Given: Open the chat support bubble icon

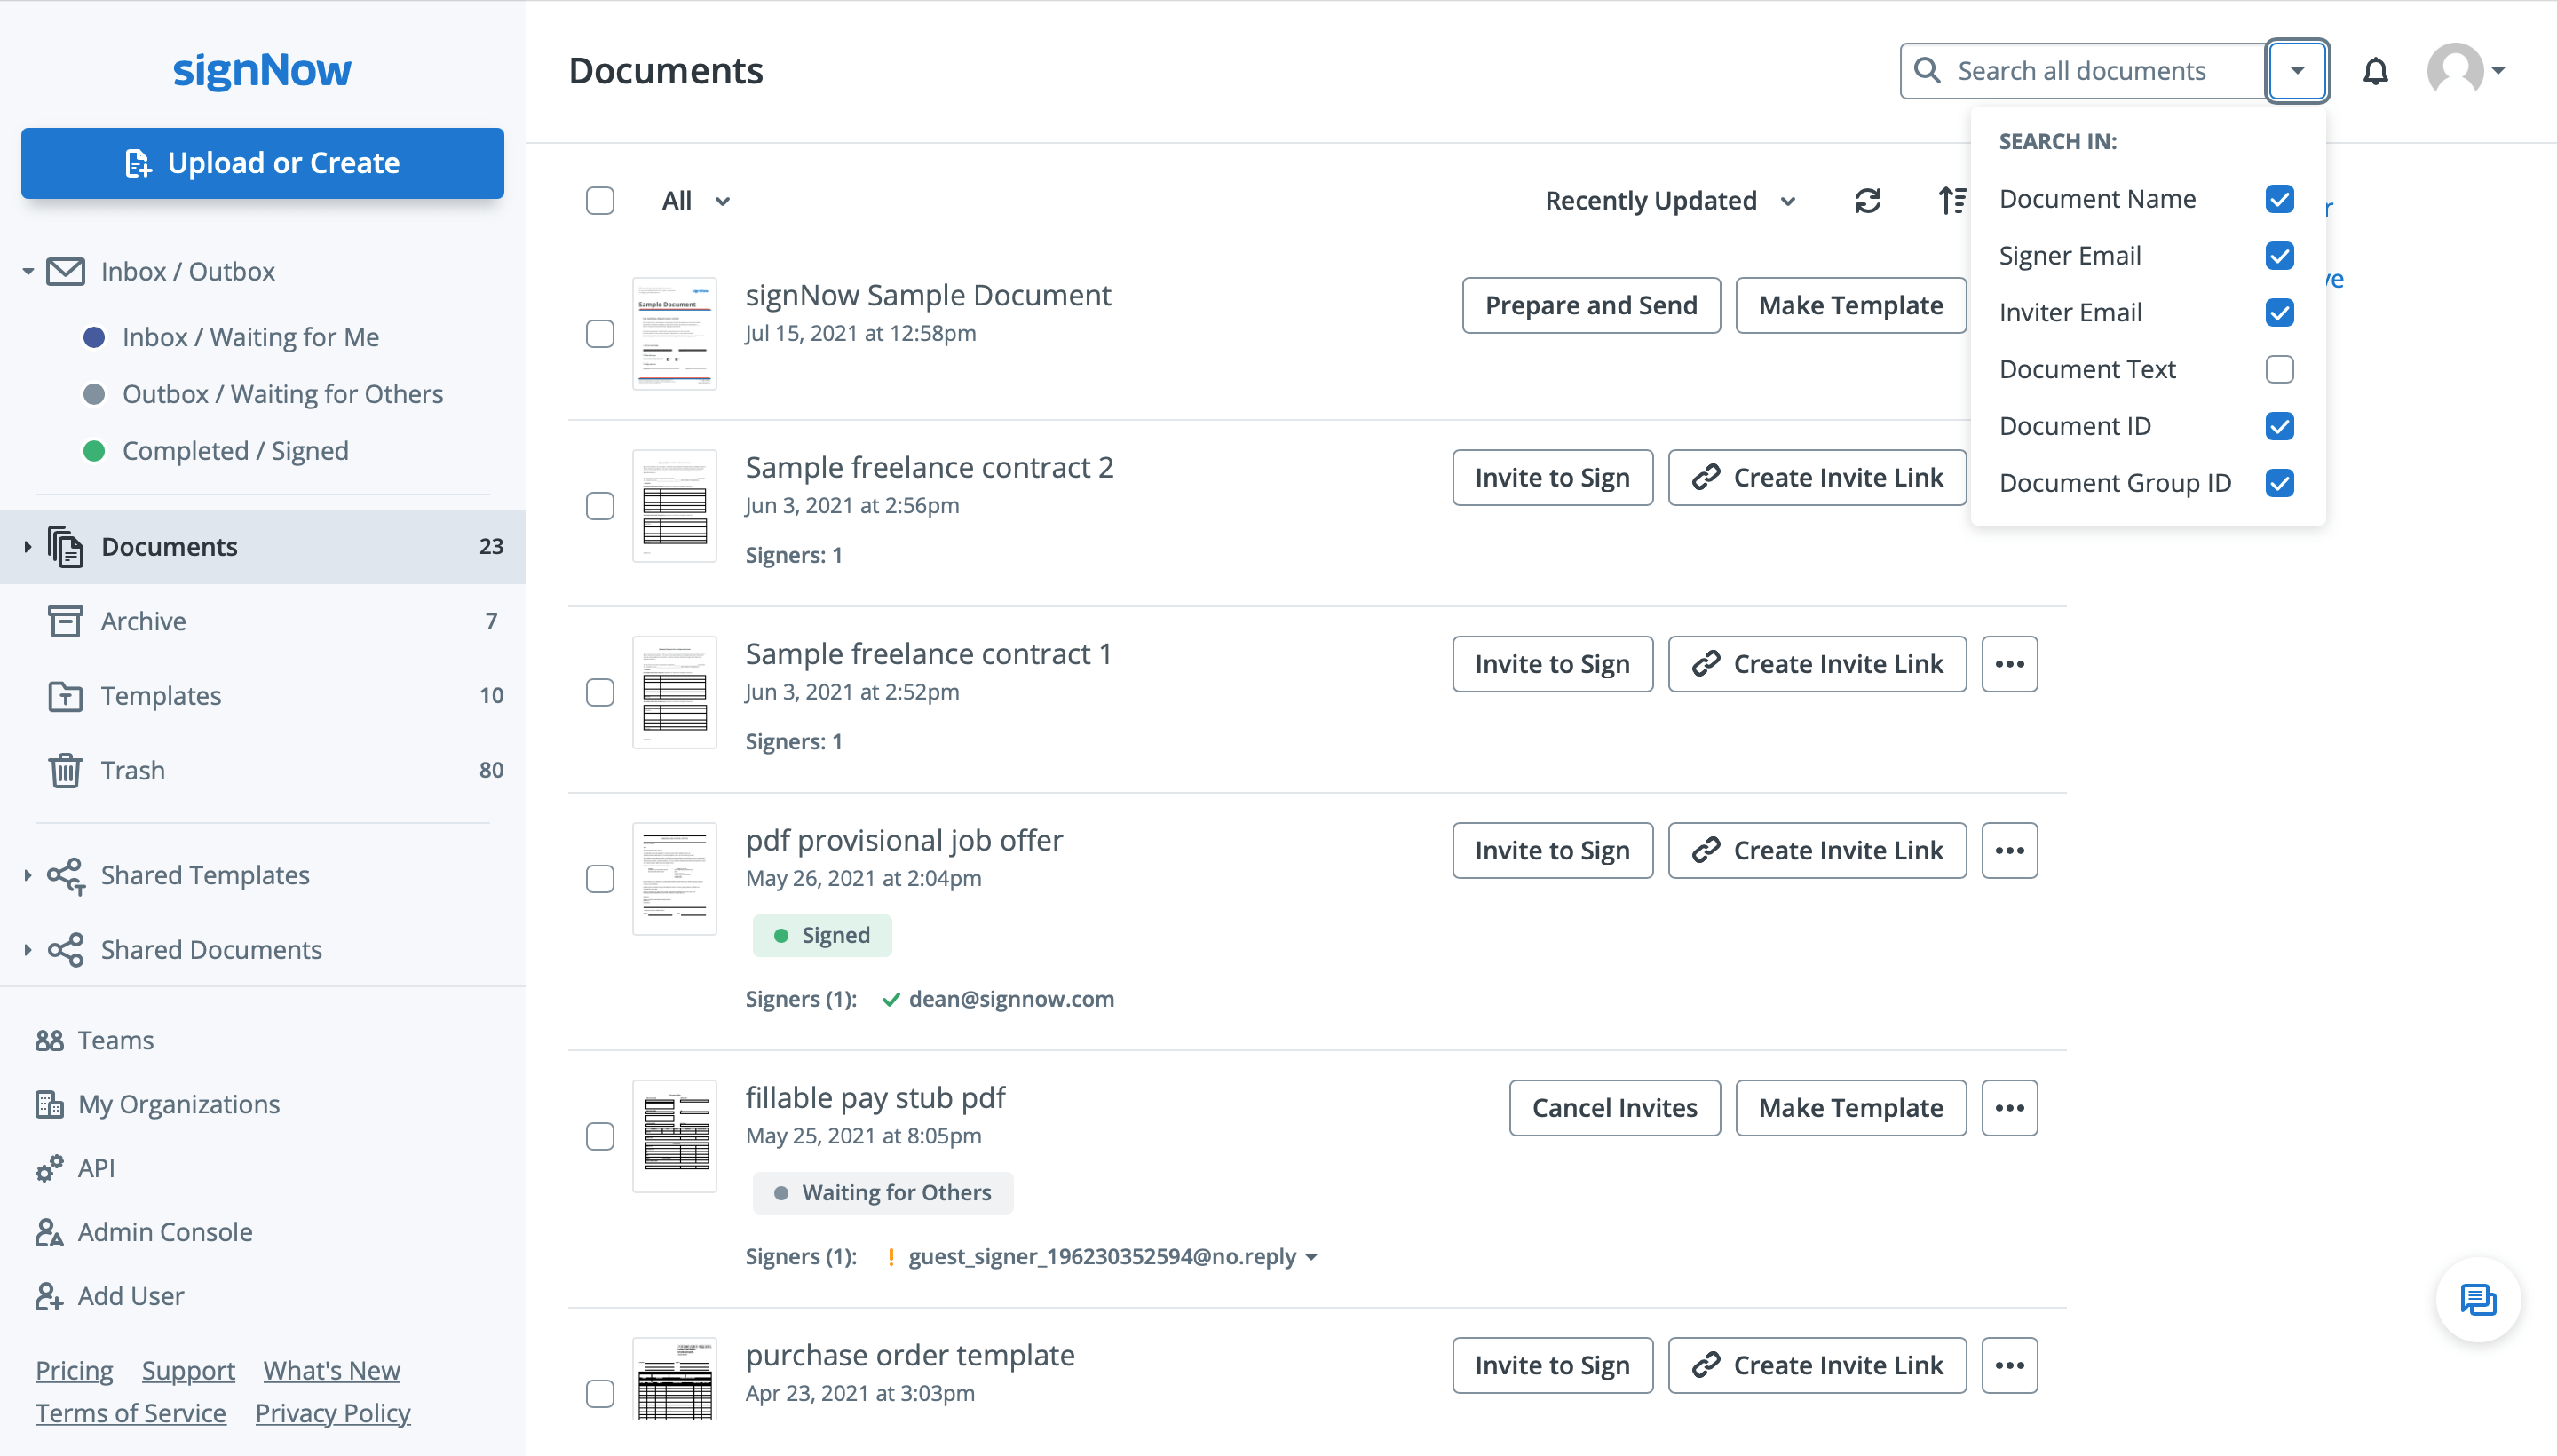Looking at the screenshot, I should 2477,1299.
